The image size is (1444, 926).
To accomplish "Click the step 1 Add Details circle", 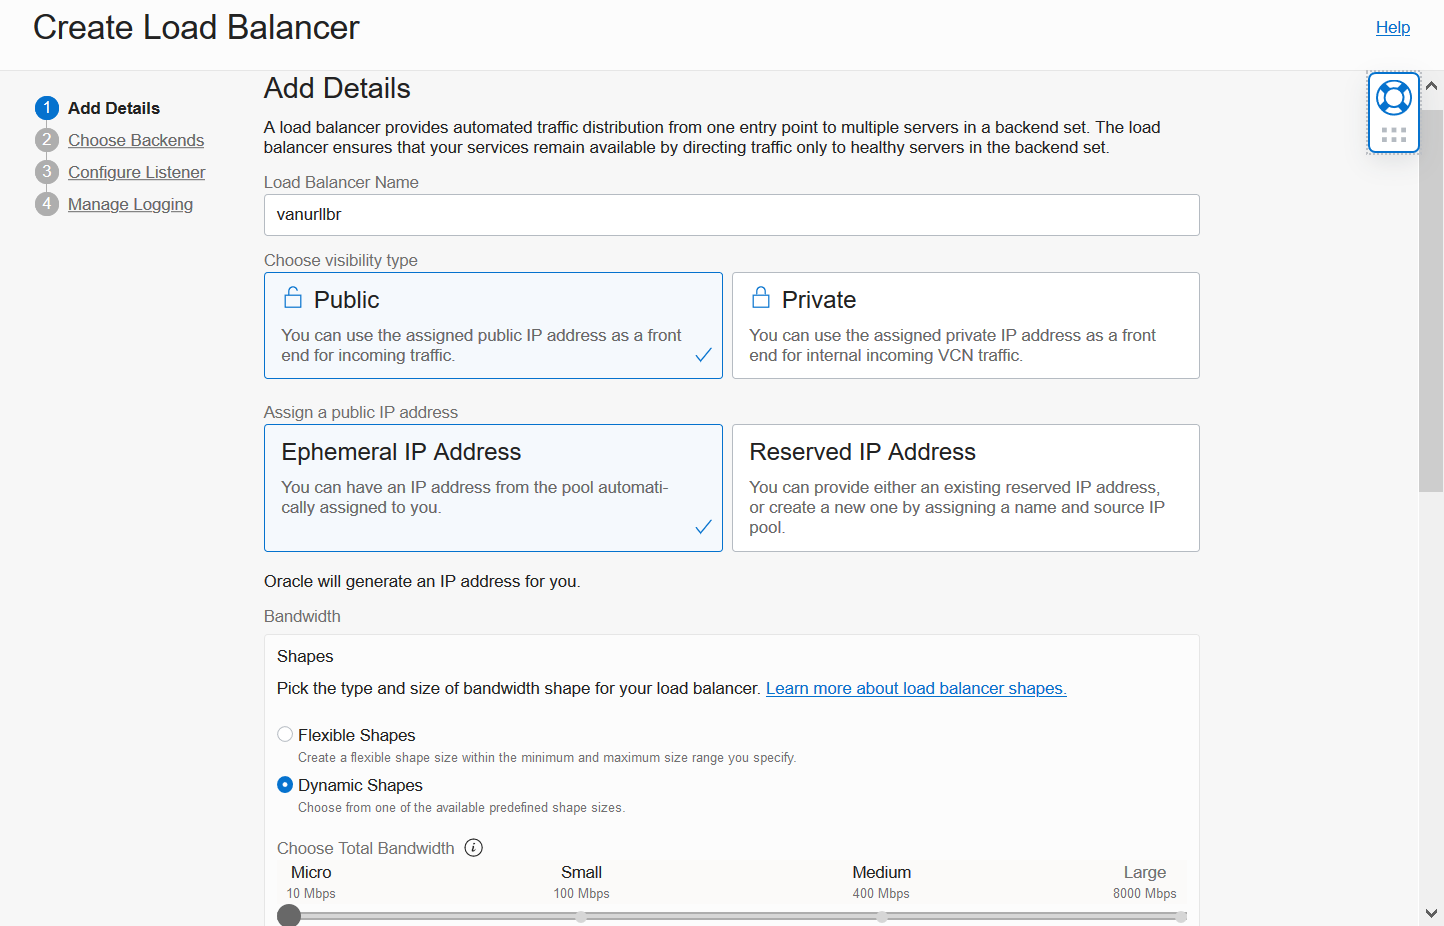I will pyautogui.click(x=46, y=108).
